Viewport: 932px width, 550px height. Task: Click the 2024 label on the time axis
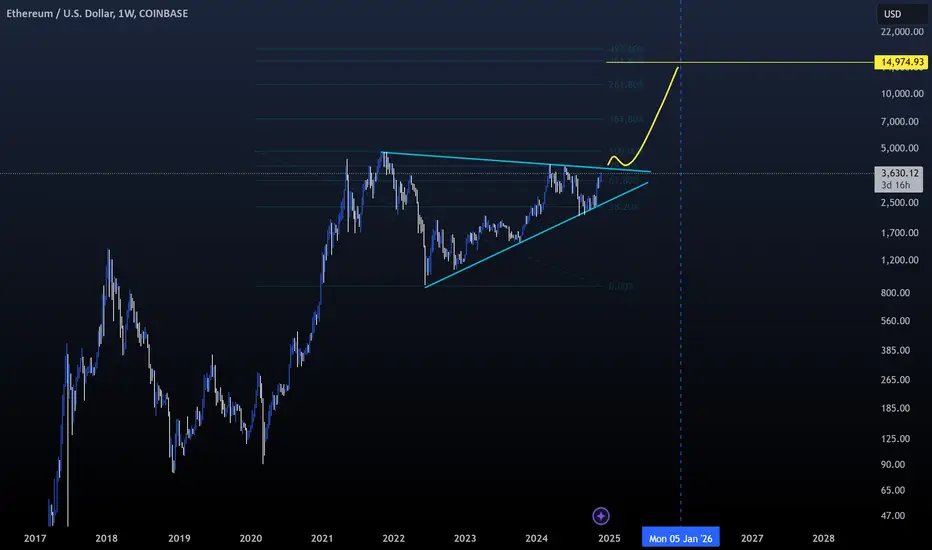point(536,538)
